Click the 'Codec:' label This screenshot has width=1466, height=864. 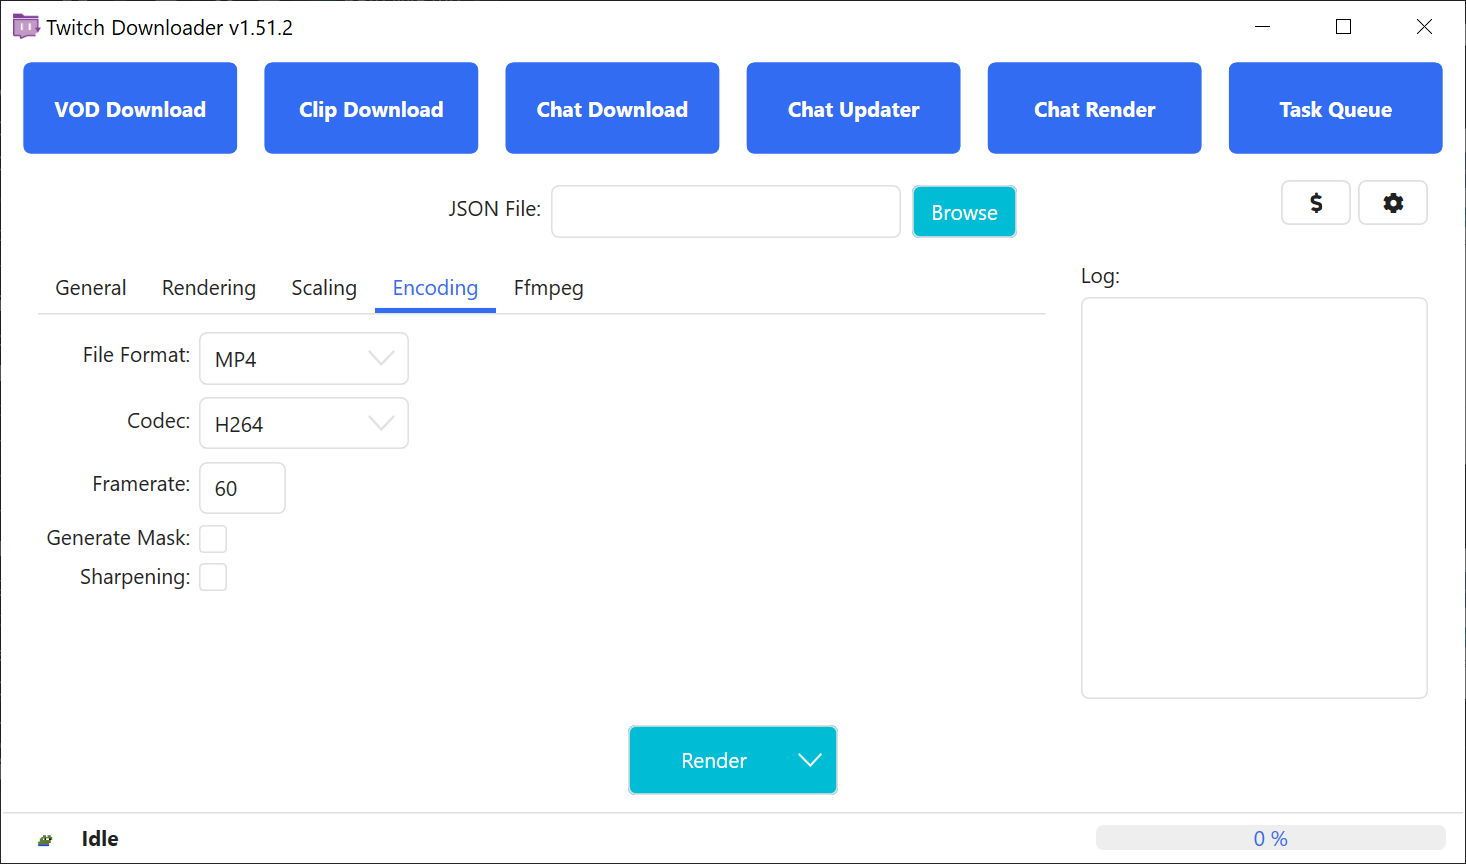(x=158, y=421)
